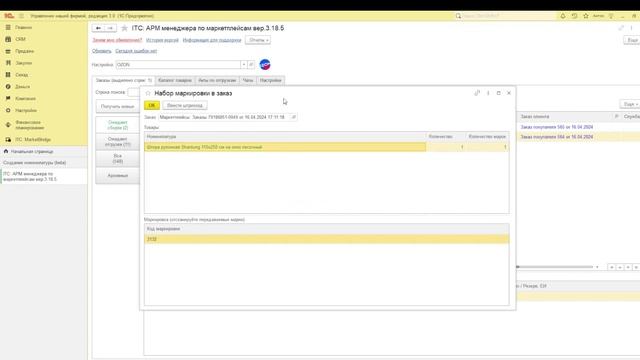Click the Заказ клиента column header
The image size is (640, 360).
pos(565,117)
